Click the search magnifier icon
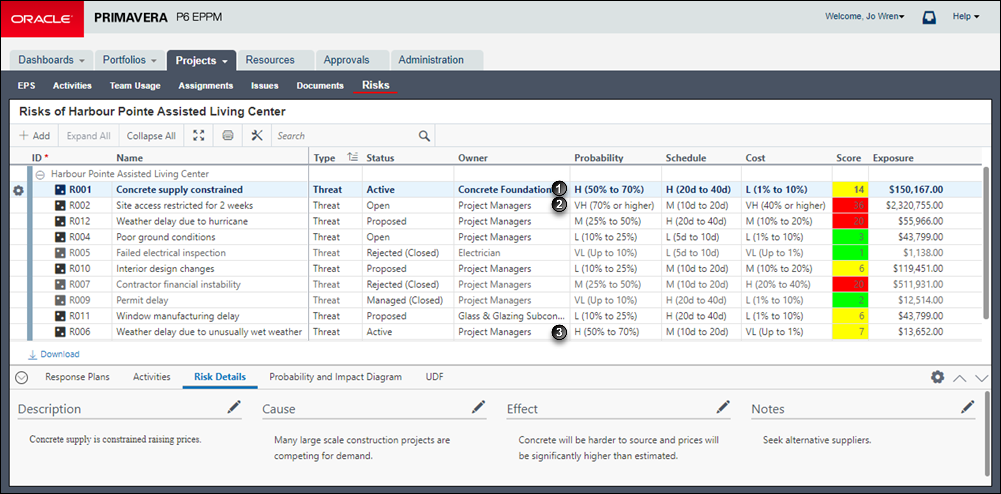1001x494 pixels. tap(424, 136)
